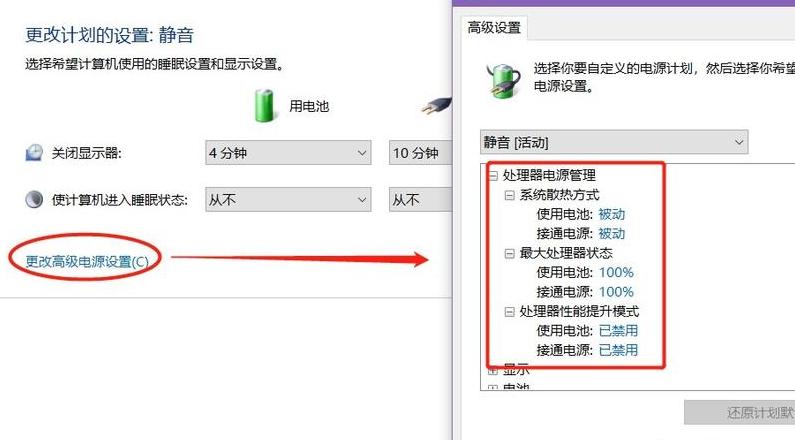Collapse the 最大处理器状态 node
This screenshot has width=795, height=440.
point(510,253)
